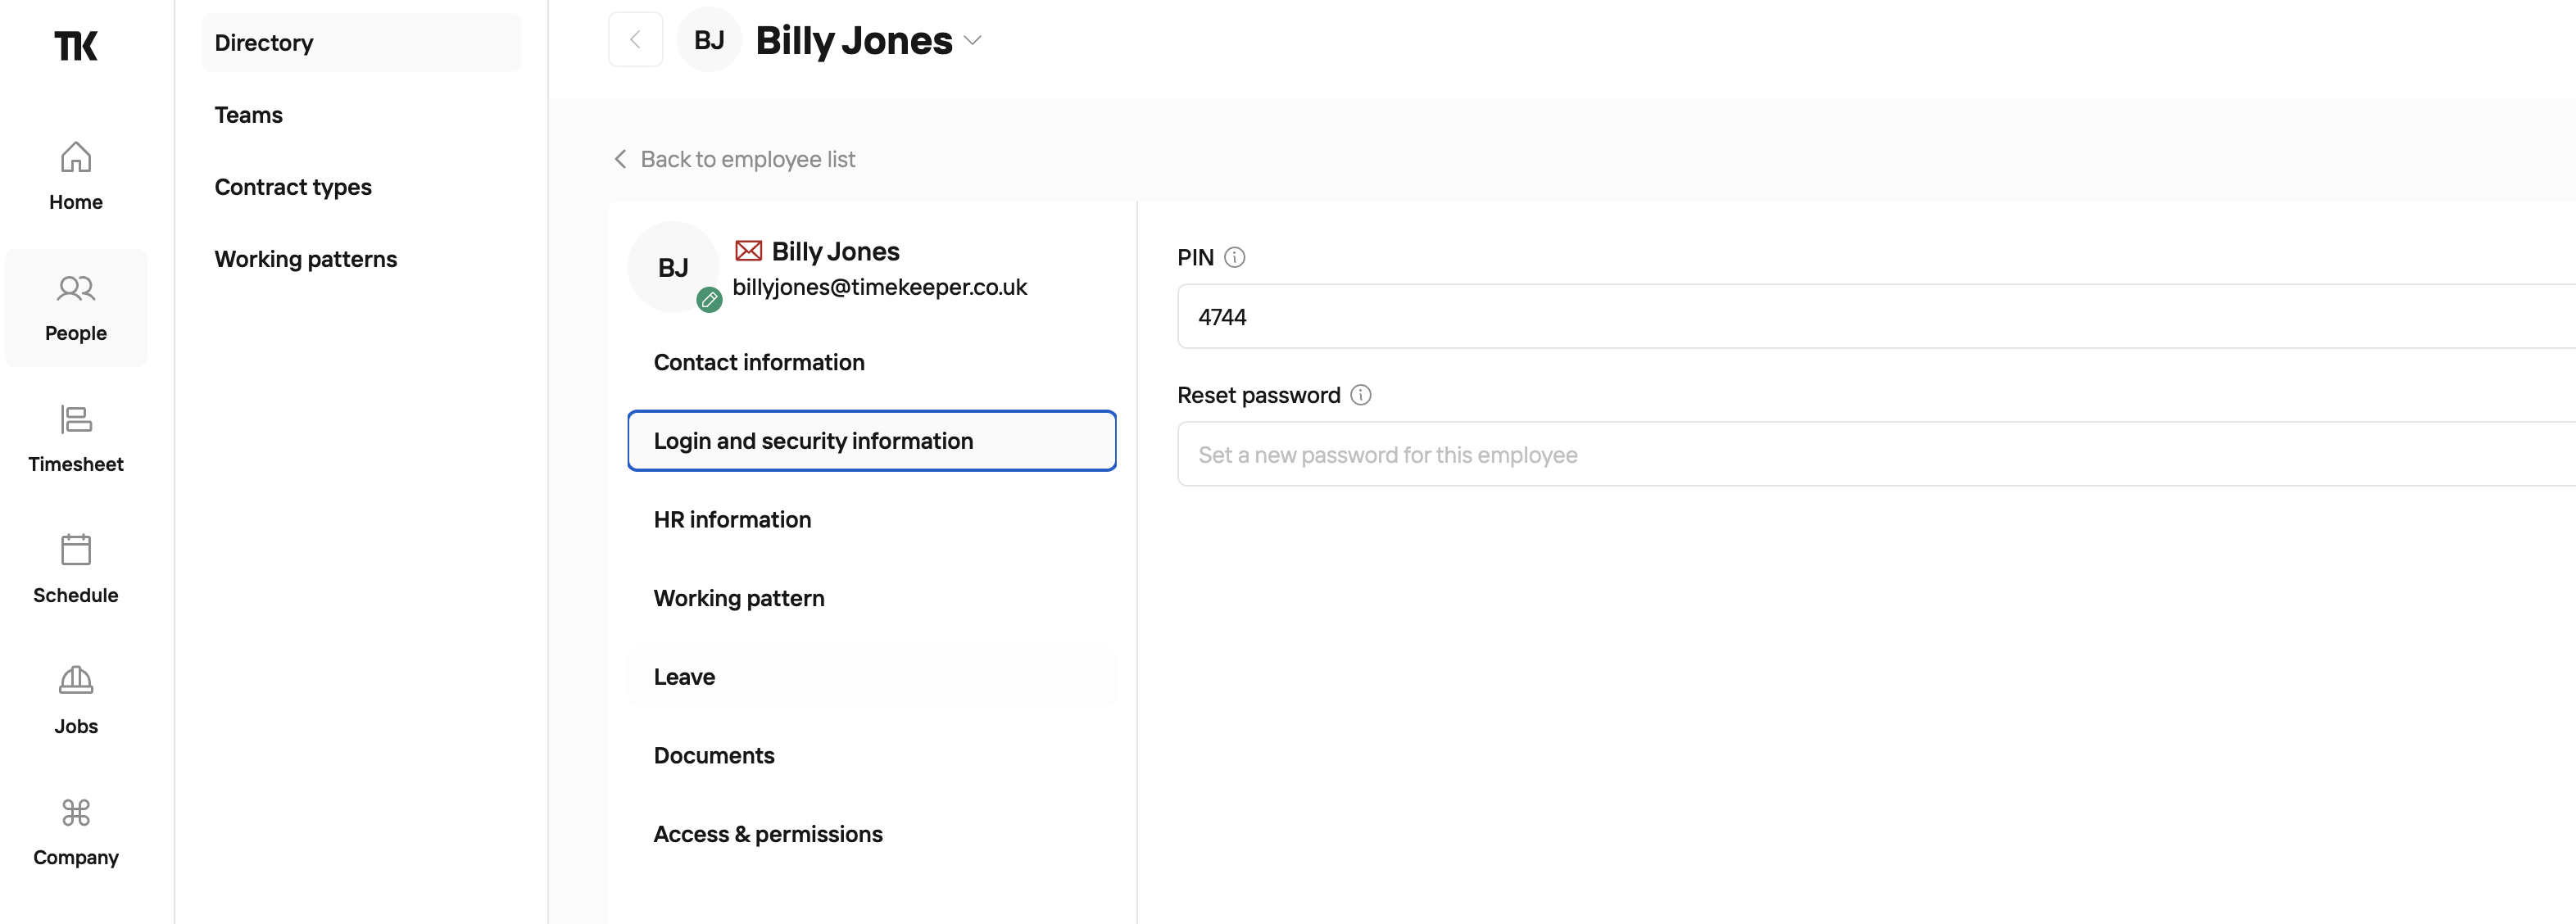Image resolution: width=2576 pixels, height=924 pixels.
Task: Click the back arrow button in header
Action: (x=635, y=40)
